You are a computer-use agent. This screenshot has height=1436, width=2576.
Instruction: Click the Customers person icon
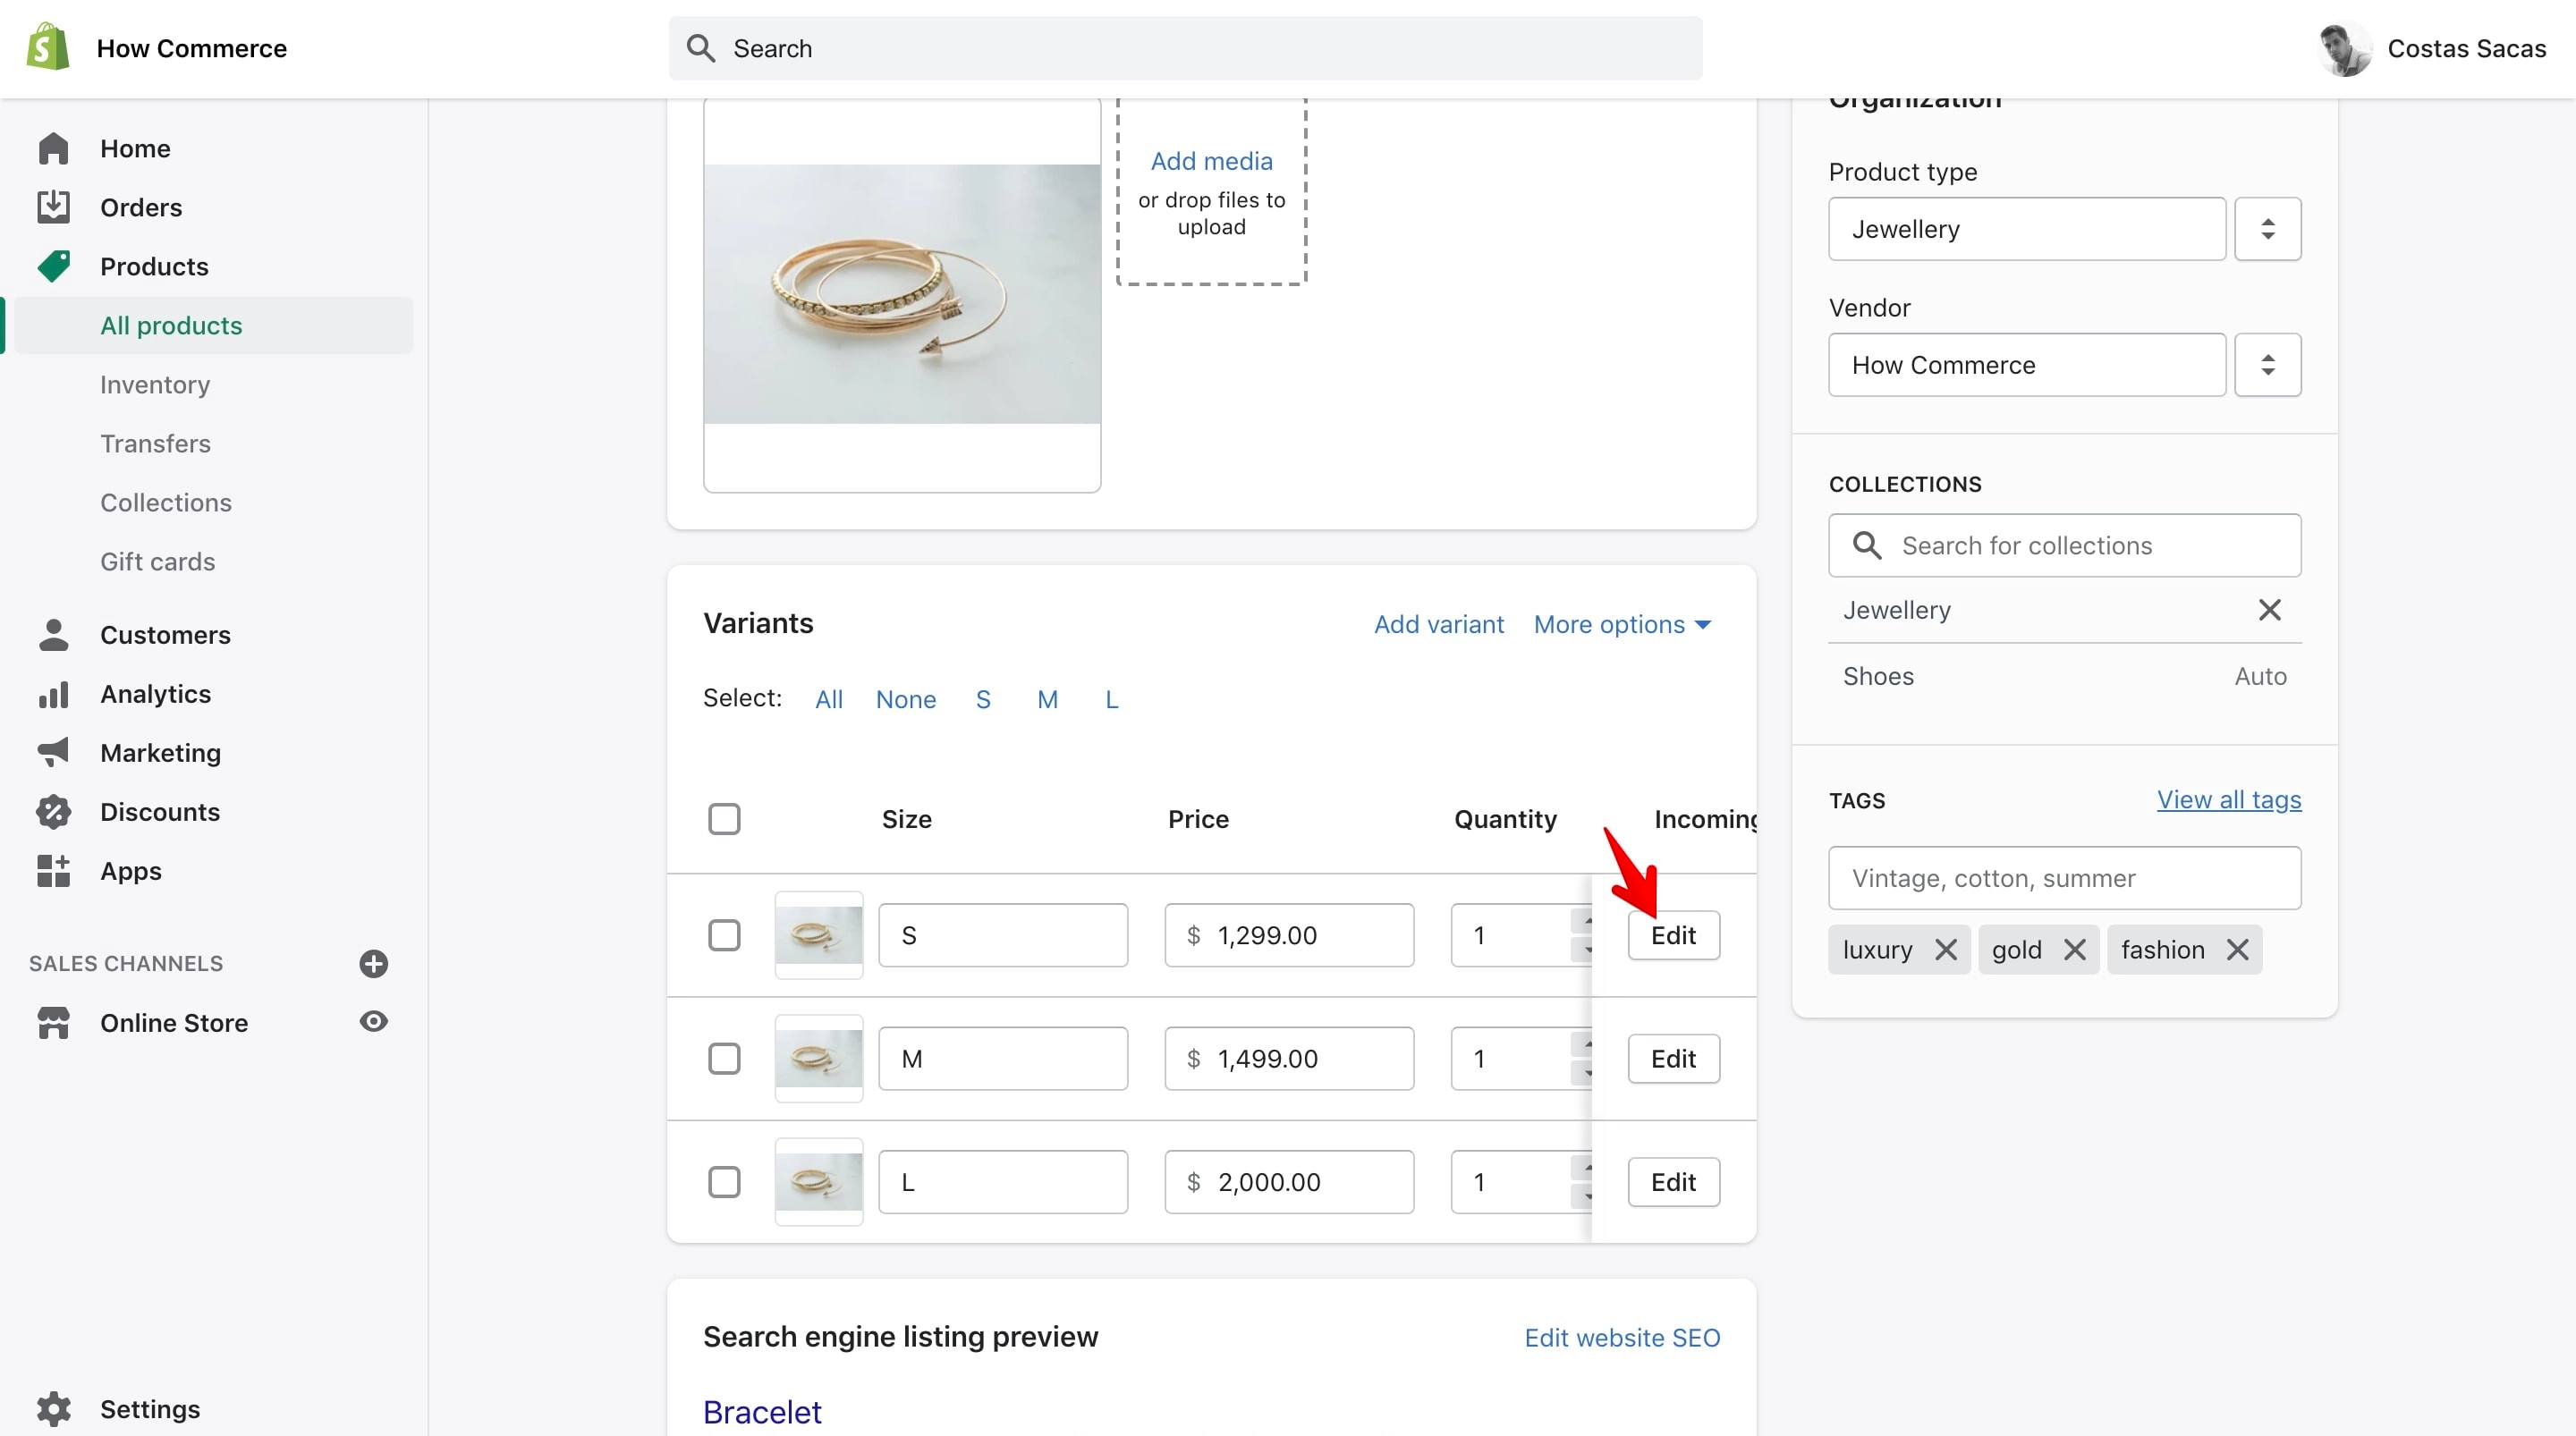click(x=53, y=635)
